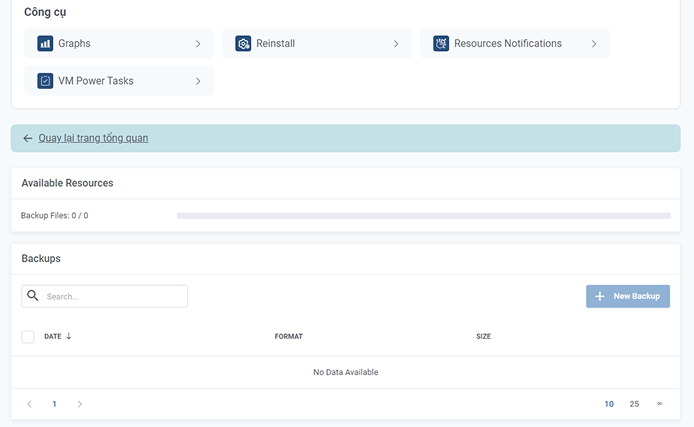Screen dimensions: 694x427
Task: Sort the table by SIZE column
Action: pos(483,336)
